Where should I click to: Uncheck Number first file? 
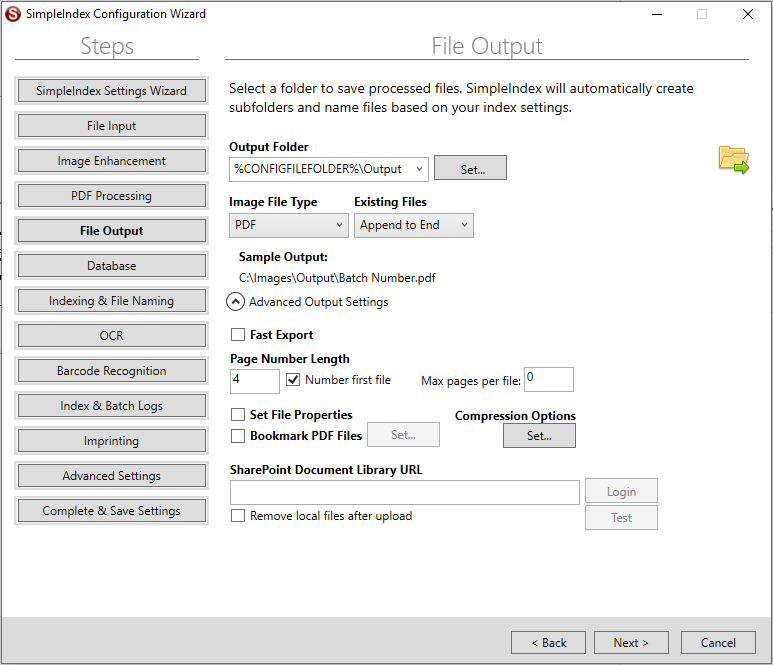coord(293,380)
